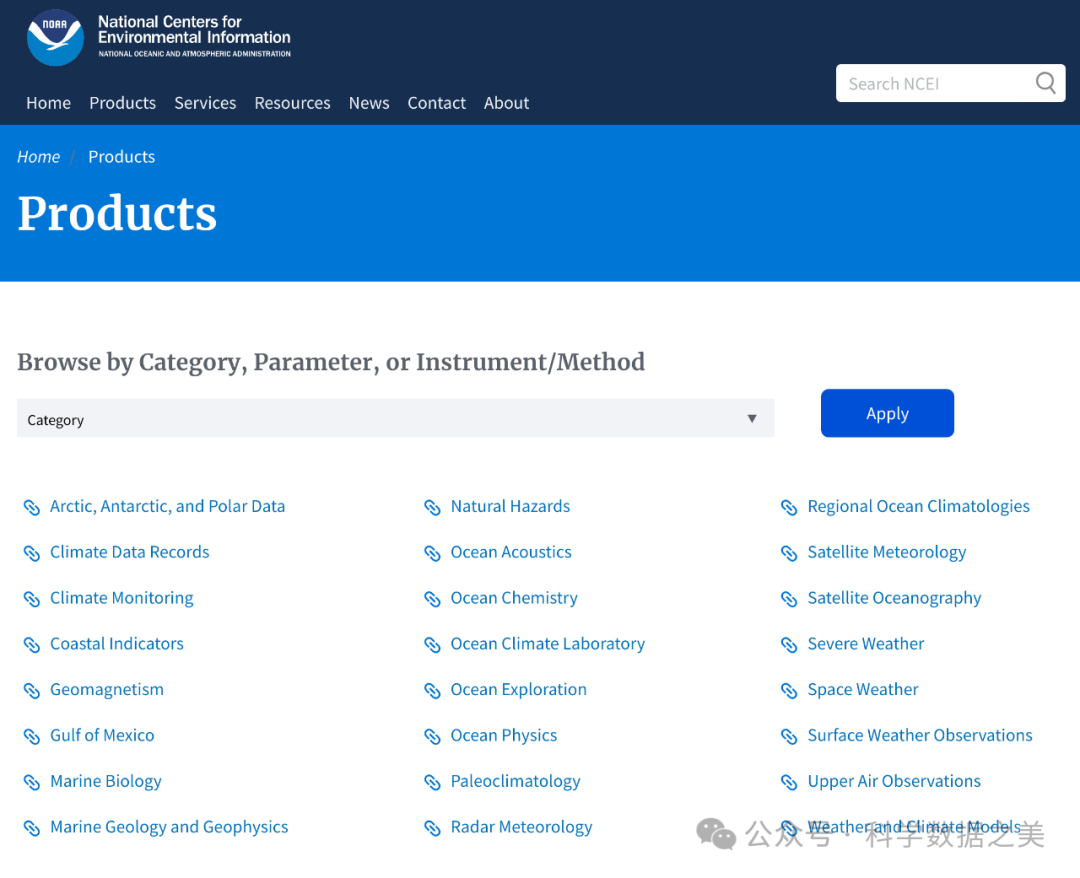Click chain icon beside Paleoclimatology

(x=432, y=782)
